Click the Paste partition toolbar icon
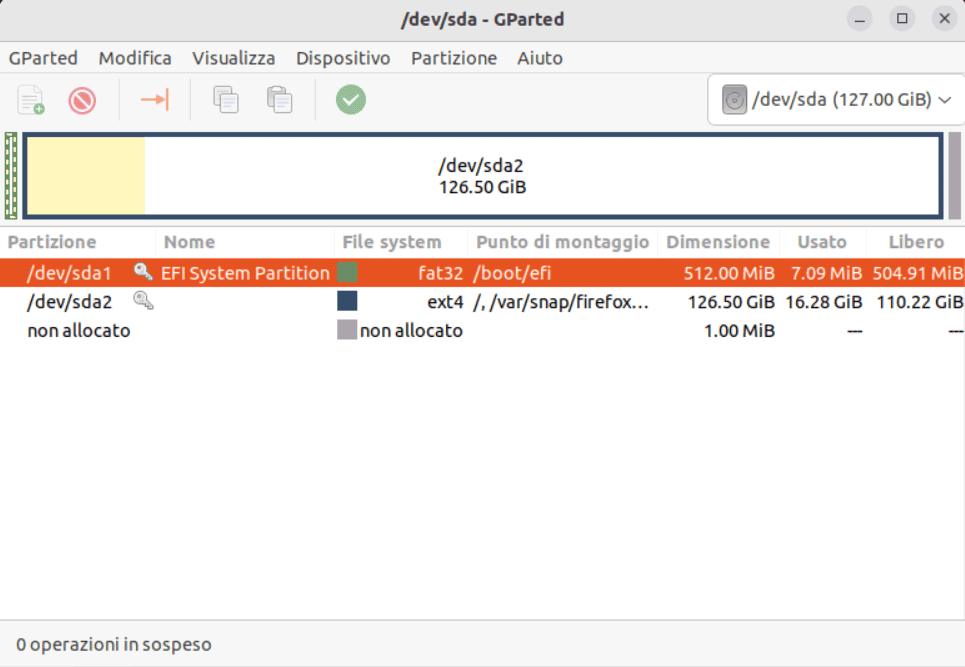This screenshot has width=965, height=667. tap(279, 100)
